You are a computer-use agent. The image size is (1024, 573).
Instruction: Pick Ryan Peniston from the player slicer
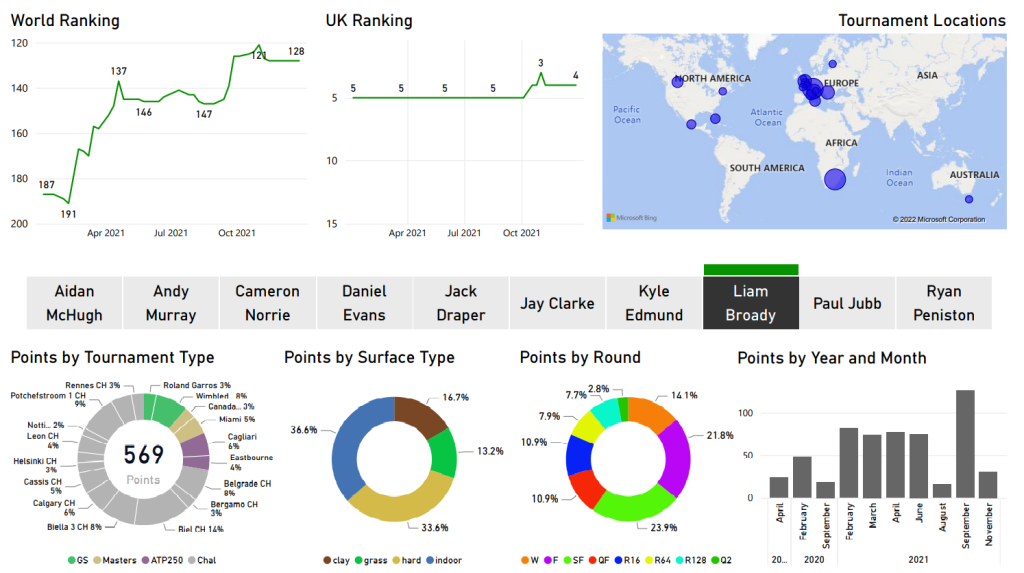point(943,303)
